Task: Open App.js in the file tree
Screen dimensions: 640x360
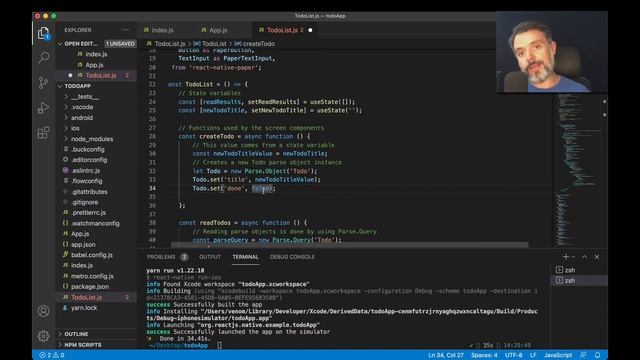Action: (96, 234)
